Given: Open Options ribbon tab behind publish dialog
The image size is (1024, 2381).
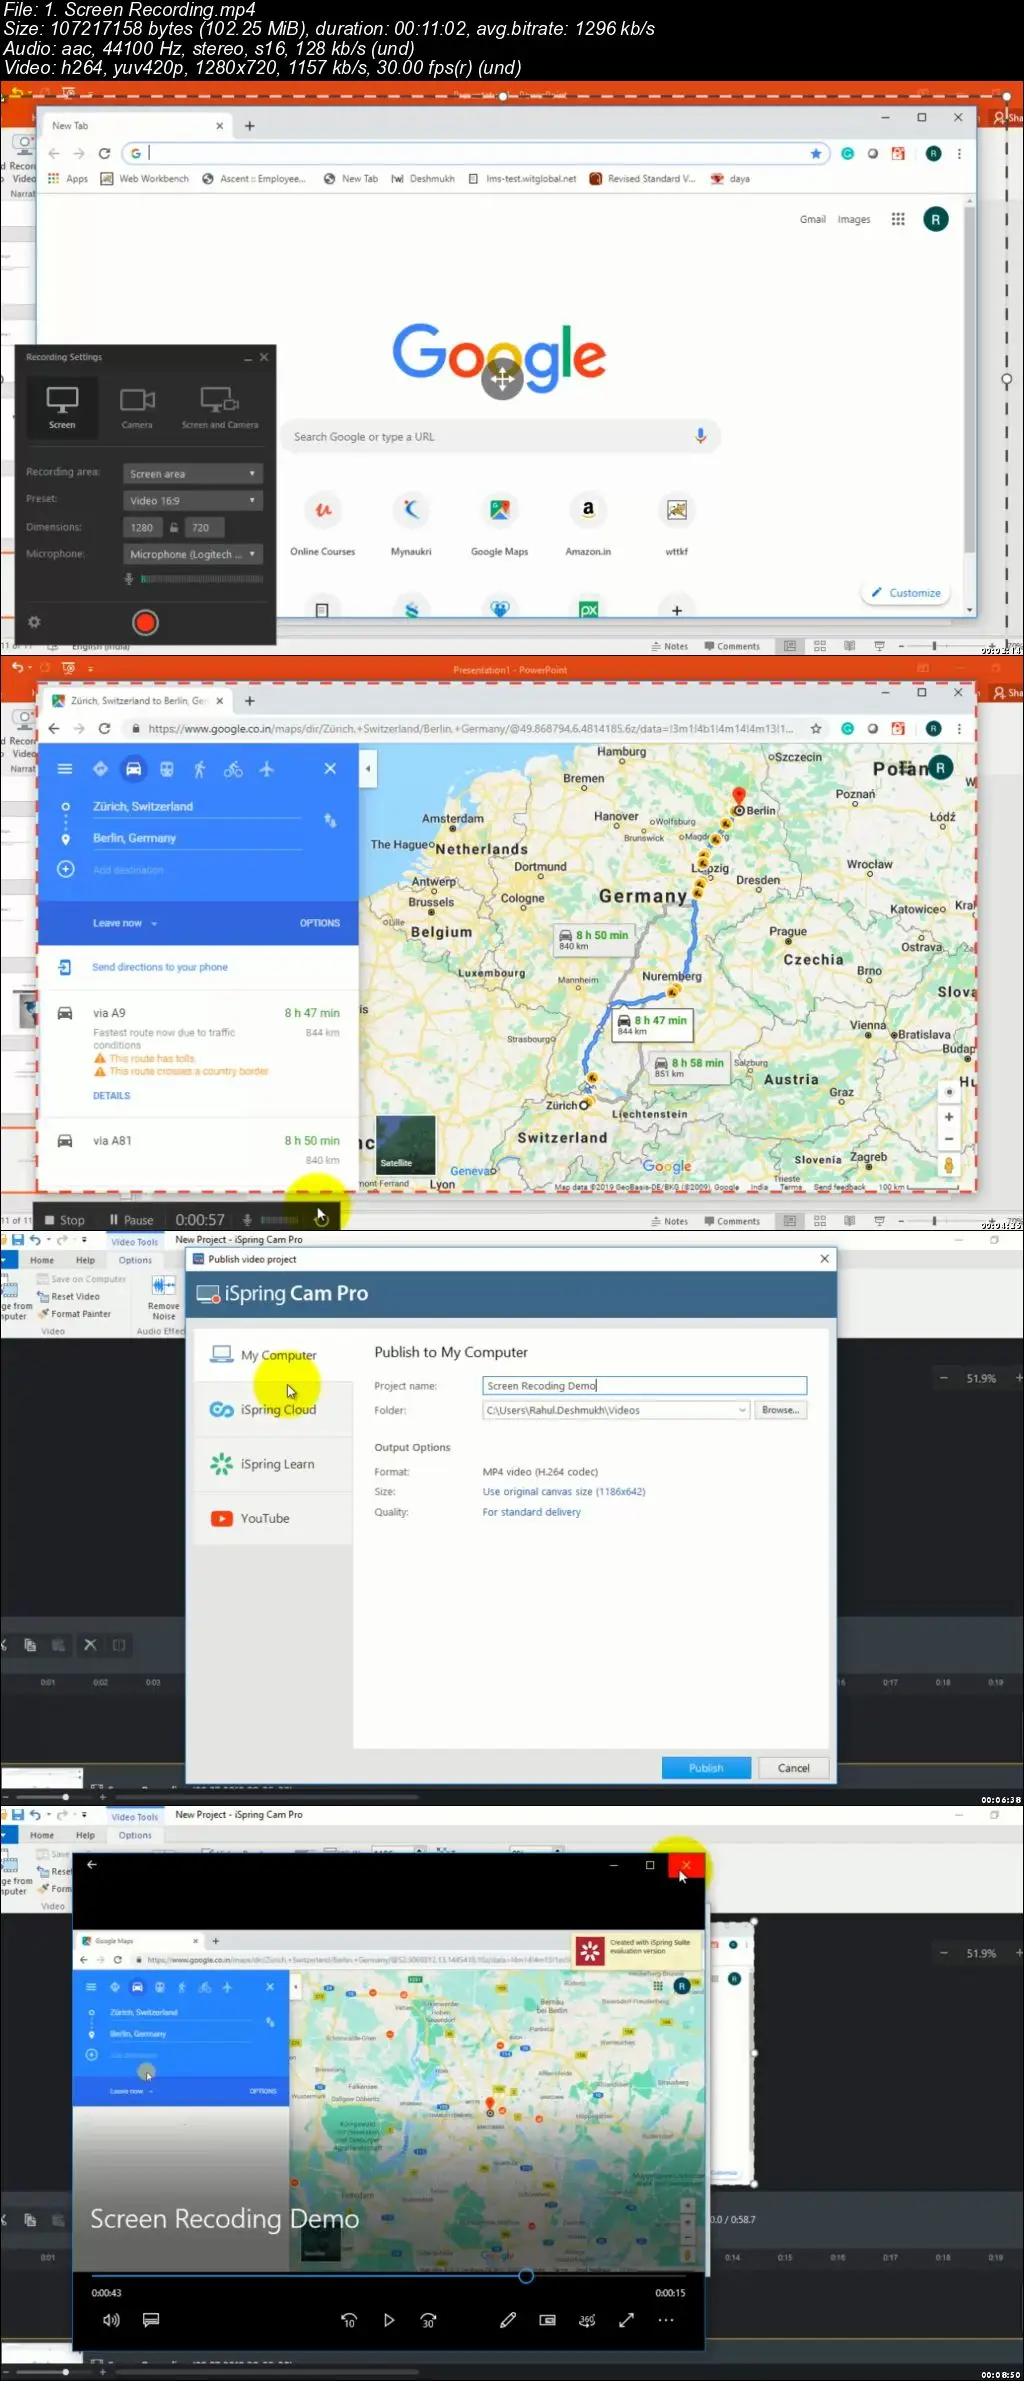Looking at the screenshot, I should coord(135,1260).
